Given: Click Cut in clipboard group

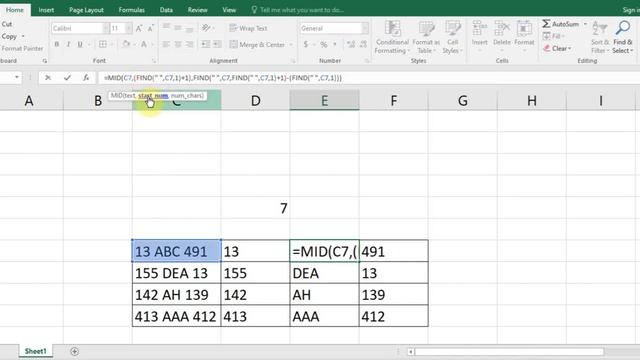Looking at the screenshot, I should coord(7,24).
